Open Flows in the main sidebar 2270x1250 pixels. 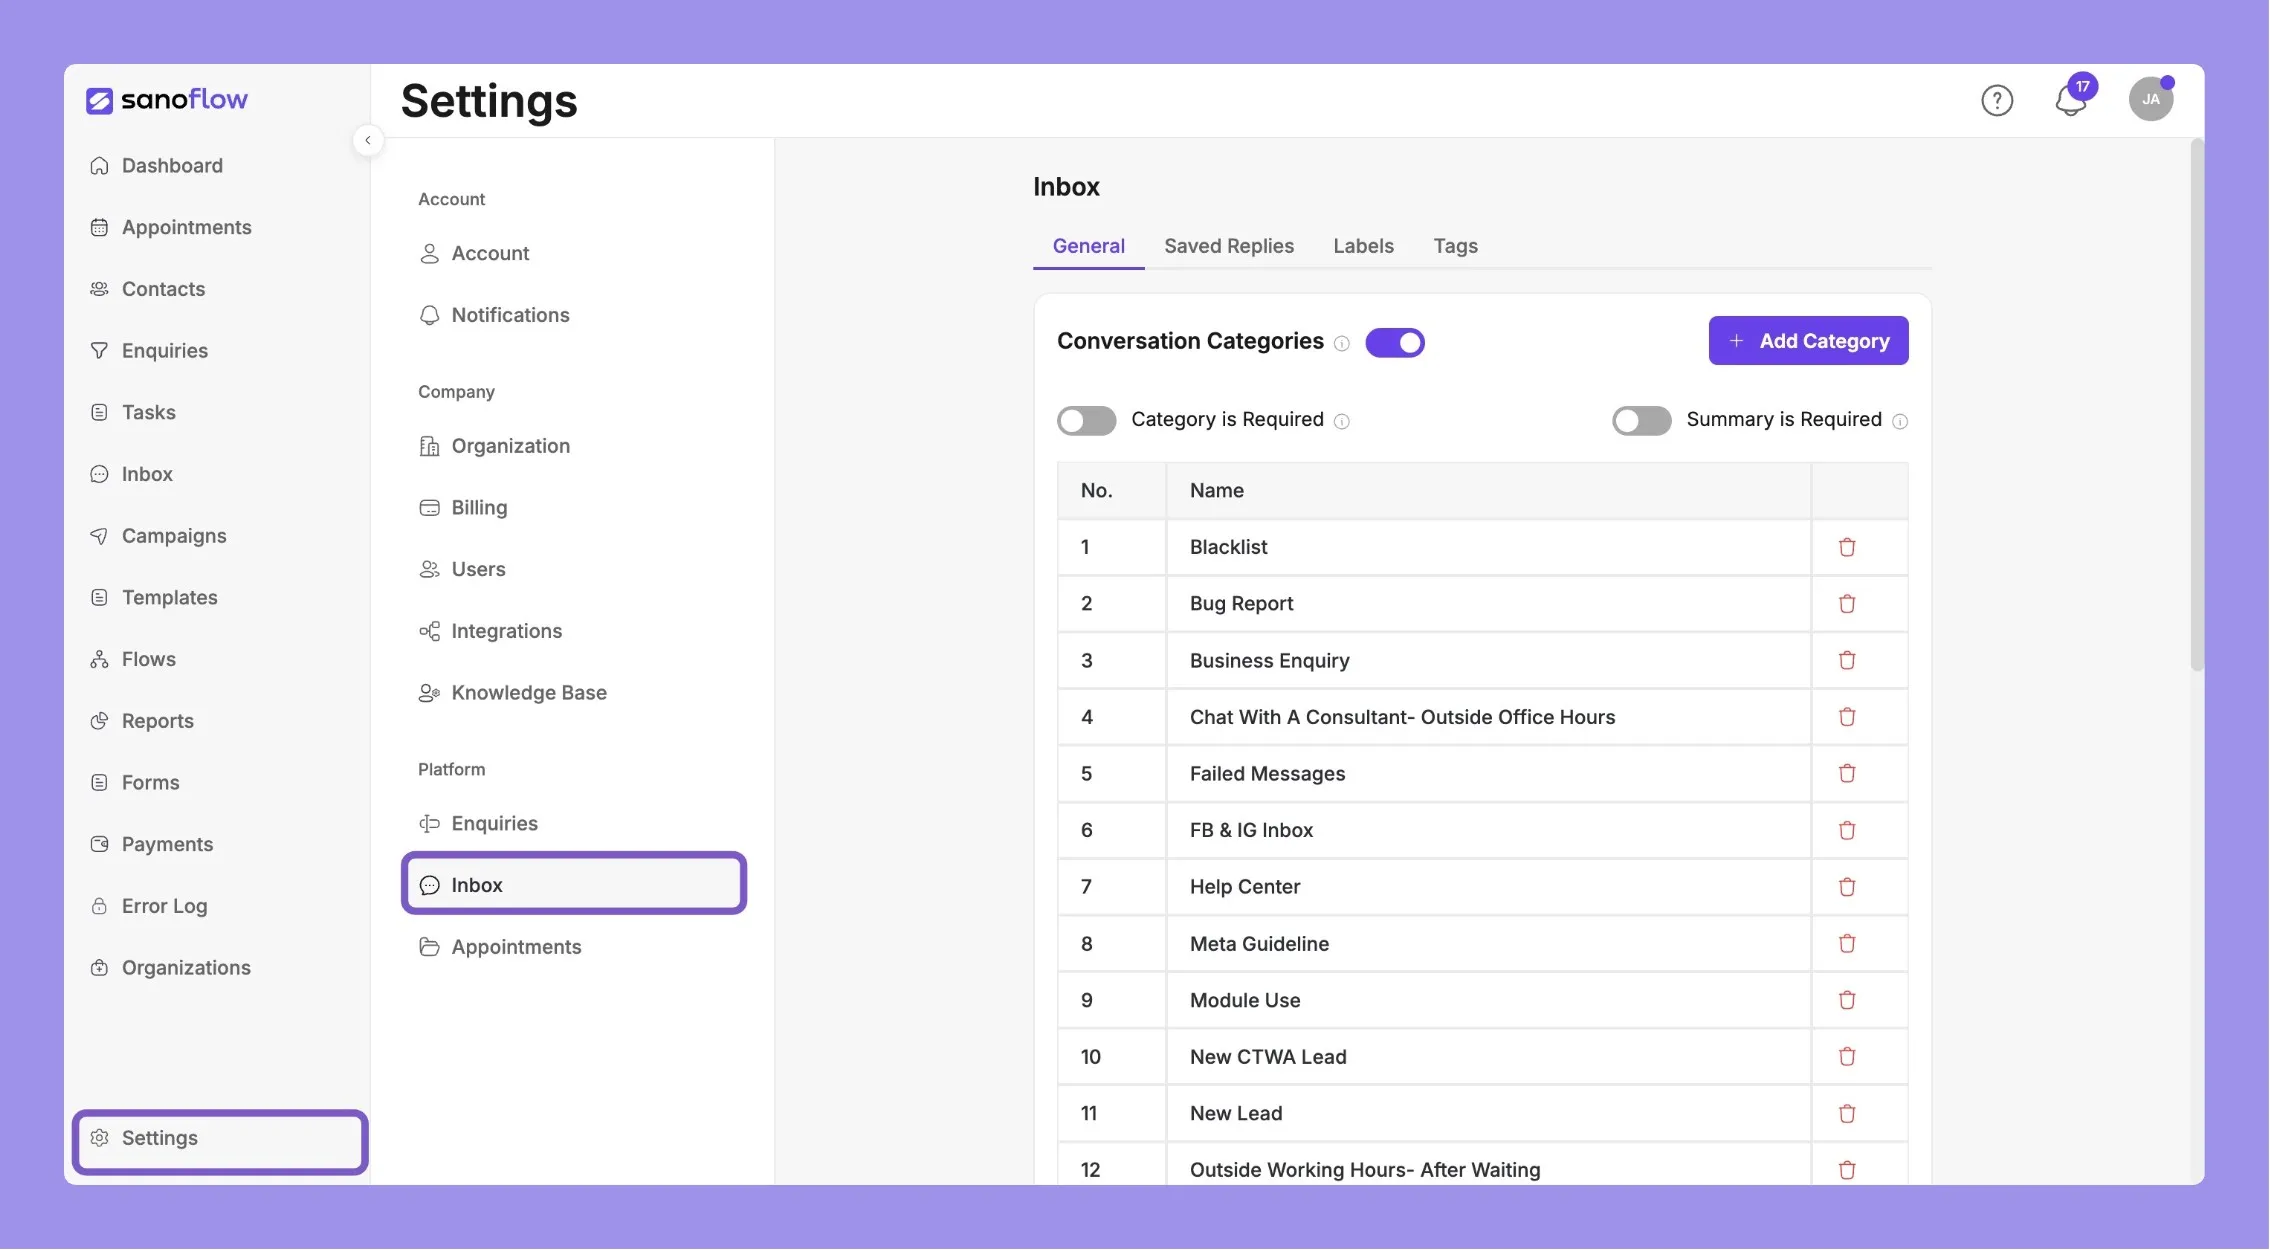coord(133,659)
